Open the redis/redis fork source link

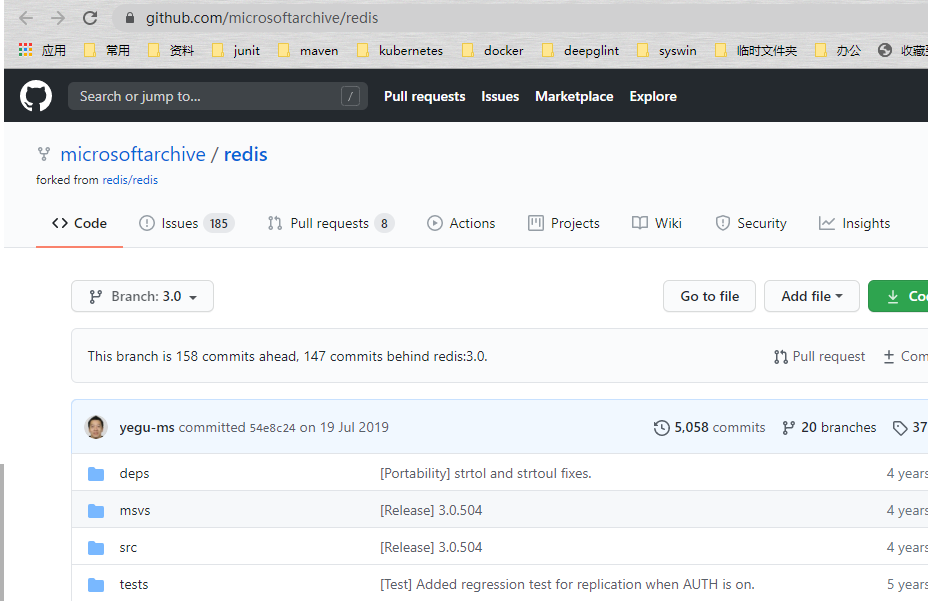(x=130, y=180)
